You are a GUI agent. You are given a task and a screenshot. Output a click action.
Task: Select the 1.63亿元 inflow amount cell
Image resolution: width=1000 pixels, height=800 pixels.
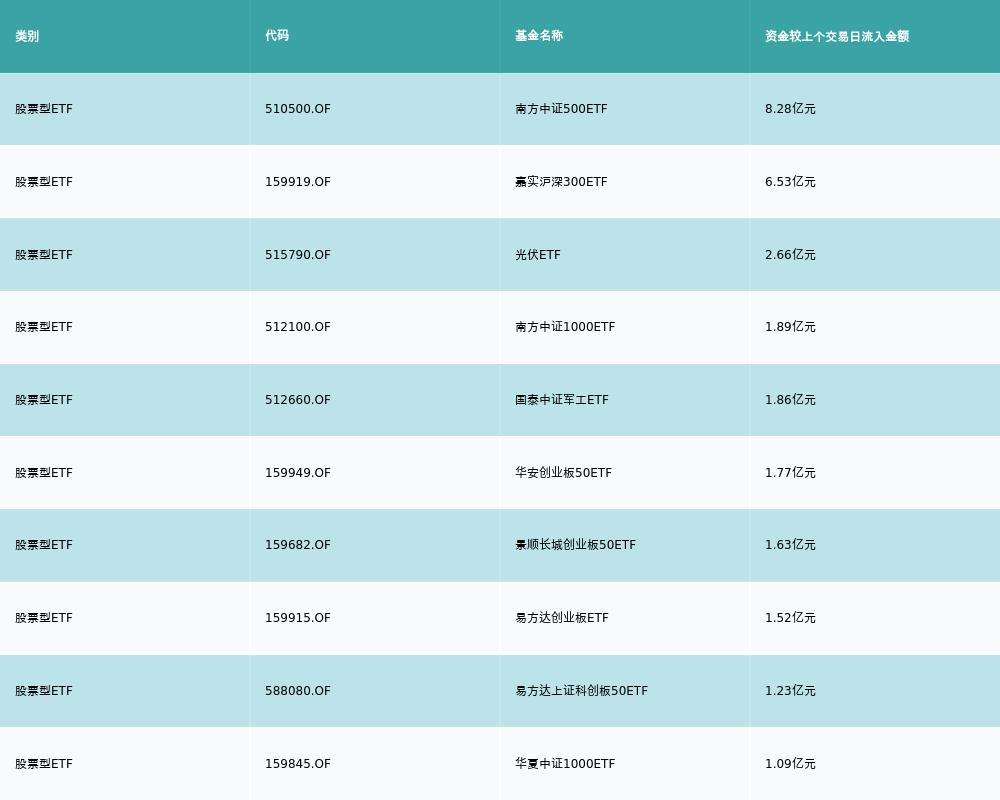tap(790, 545)
